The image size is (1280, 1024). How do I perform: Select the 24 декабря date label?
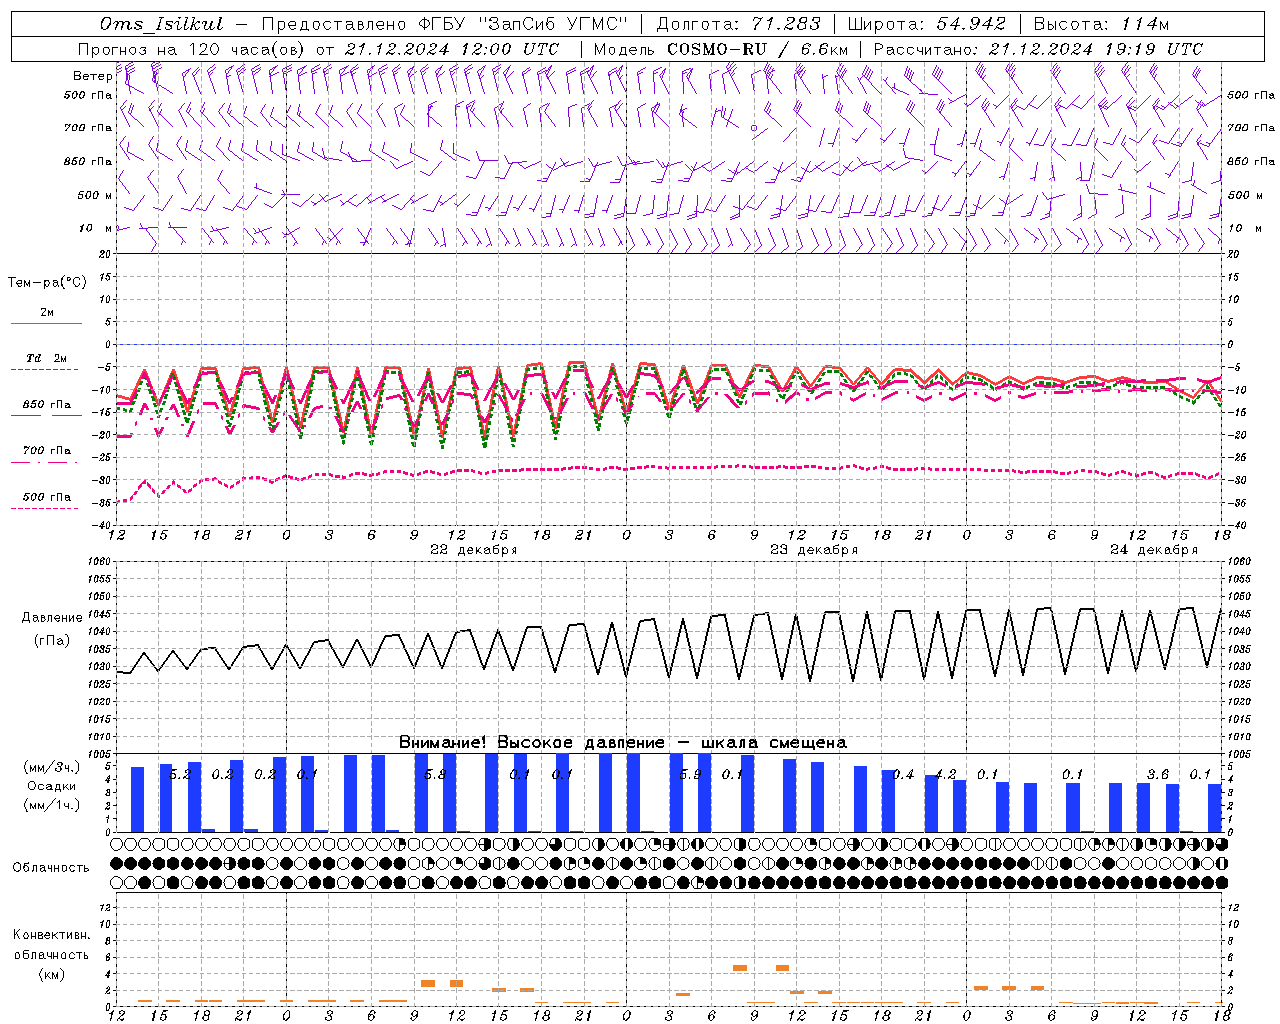(x=1153, y=550)
